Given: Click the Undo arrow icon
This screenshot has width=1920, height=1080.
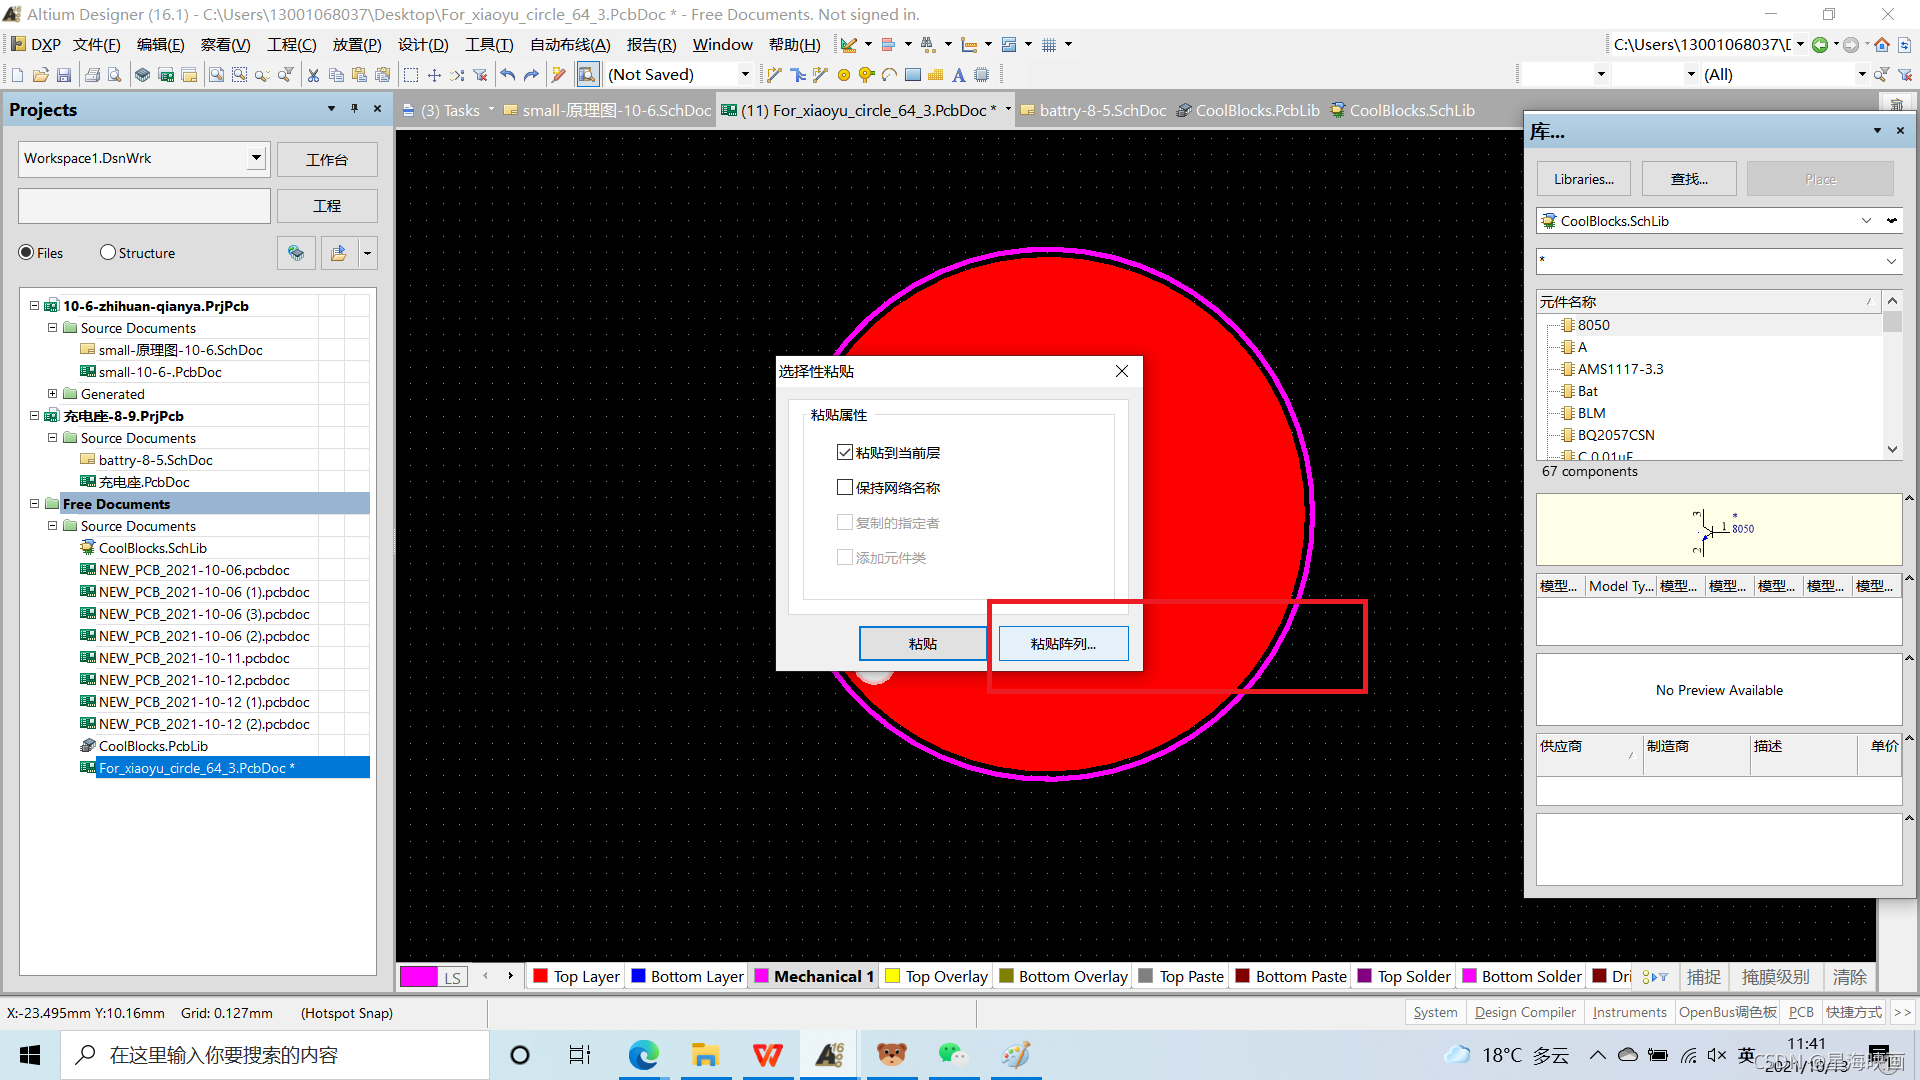Looking at the screenshot, I should [x=508, y=75].
